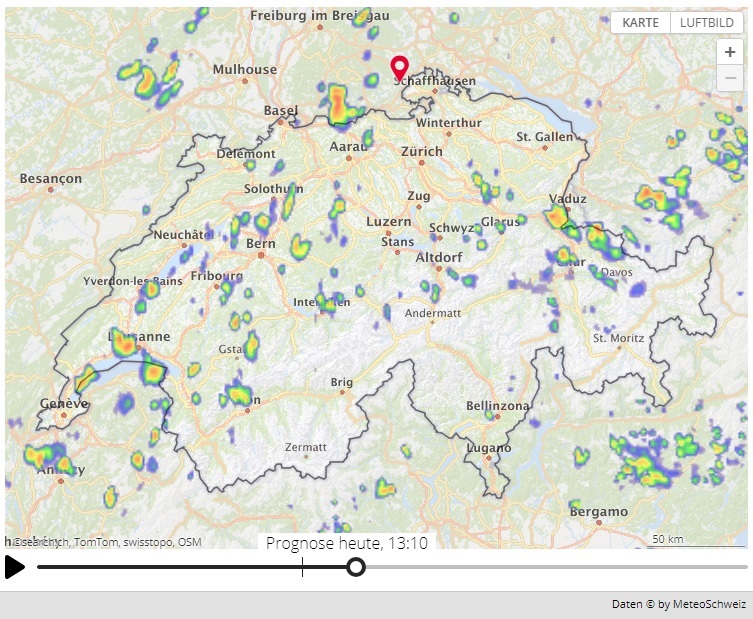753x619 pixels.
Task: Click the Aarau label
Action: [348, 146]
